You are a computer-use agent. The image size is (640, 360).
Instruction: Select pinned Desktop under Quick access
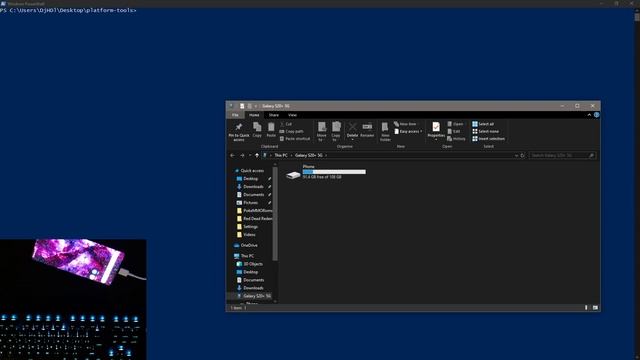(251, 179)
